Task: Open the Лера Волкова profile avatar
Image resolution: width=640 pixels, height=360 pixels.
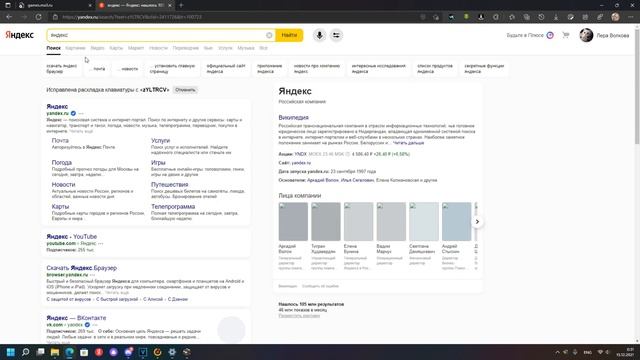Action: click(x=586, y=35)
